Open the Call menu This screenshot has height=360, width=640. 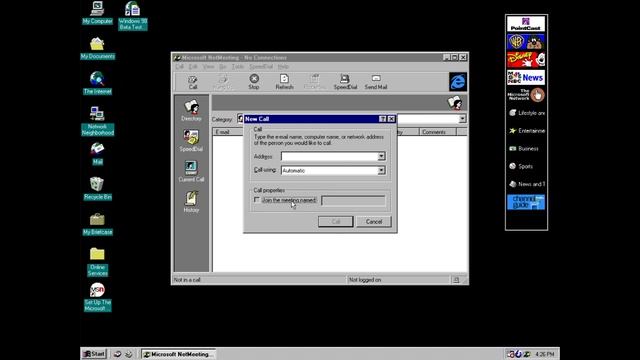point(180,67)
